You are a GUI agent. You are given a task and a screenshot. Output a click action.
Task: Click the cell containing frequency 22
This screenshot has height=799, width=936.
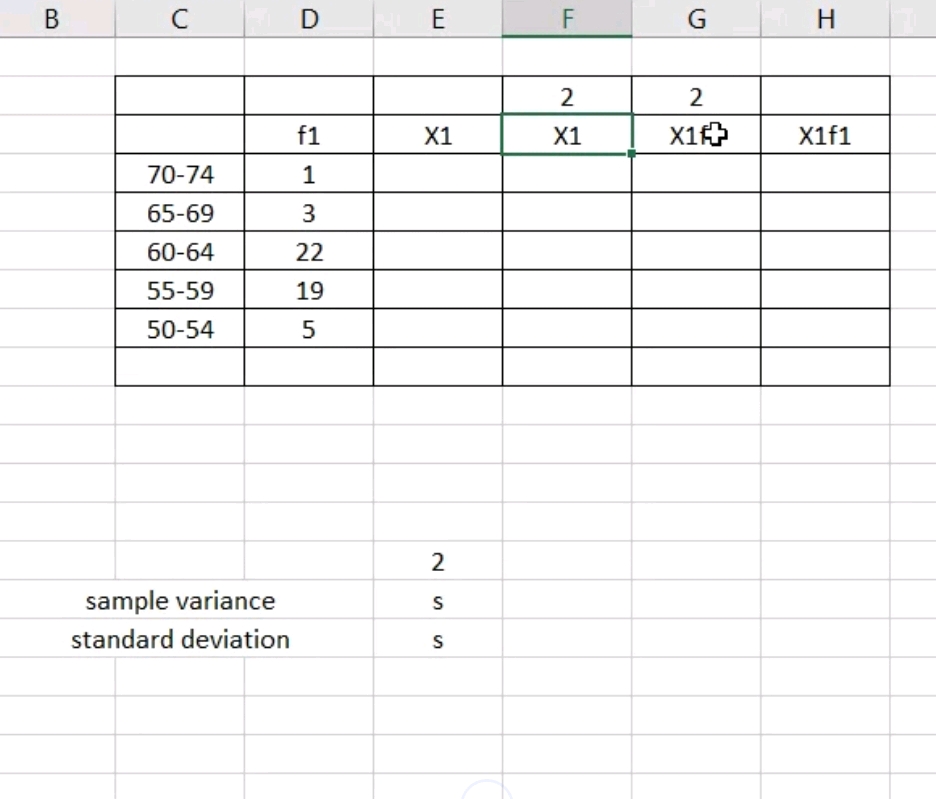(x=309, y=251)
